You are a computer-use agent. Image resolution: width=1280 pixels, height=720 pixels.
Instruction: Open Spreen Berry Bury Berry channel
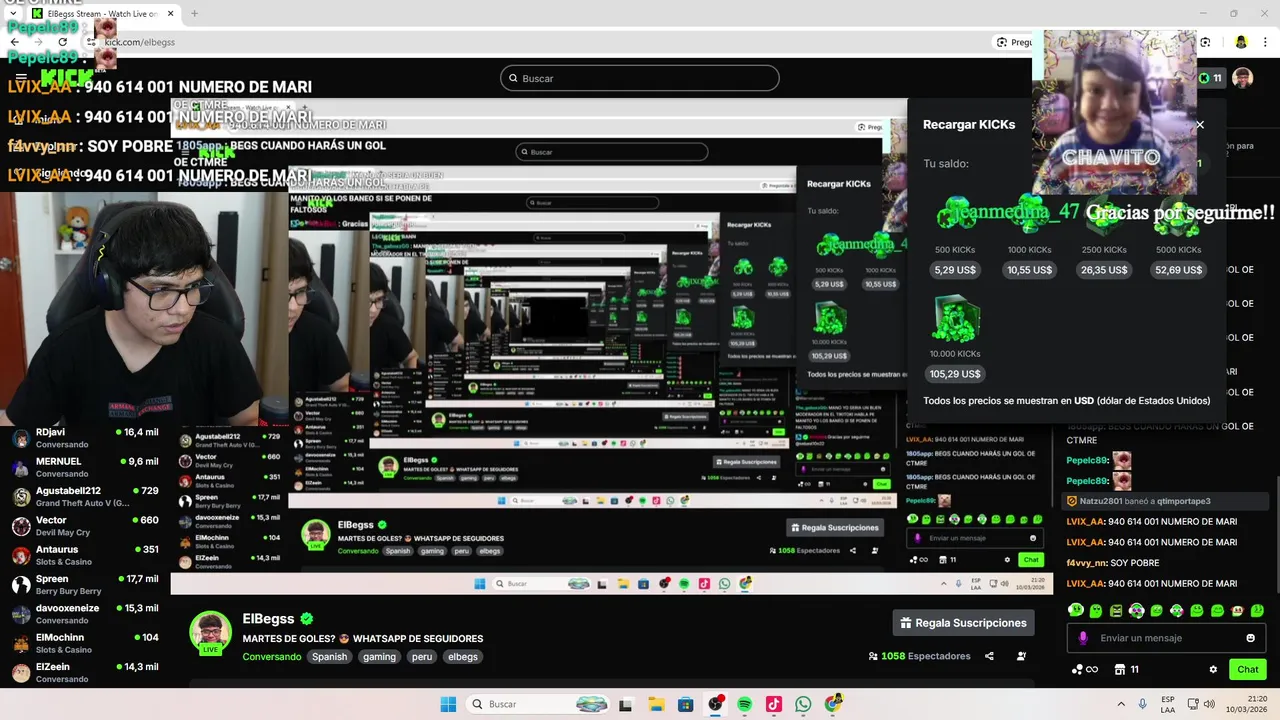point(85,584)
